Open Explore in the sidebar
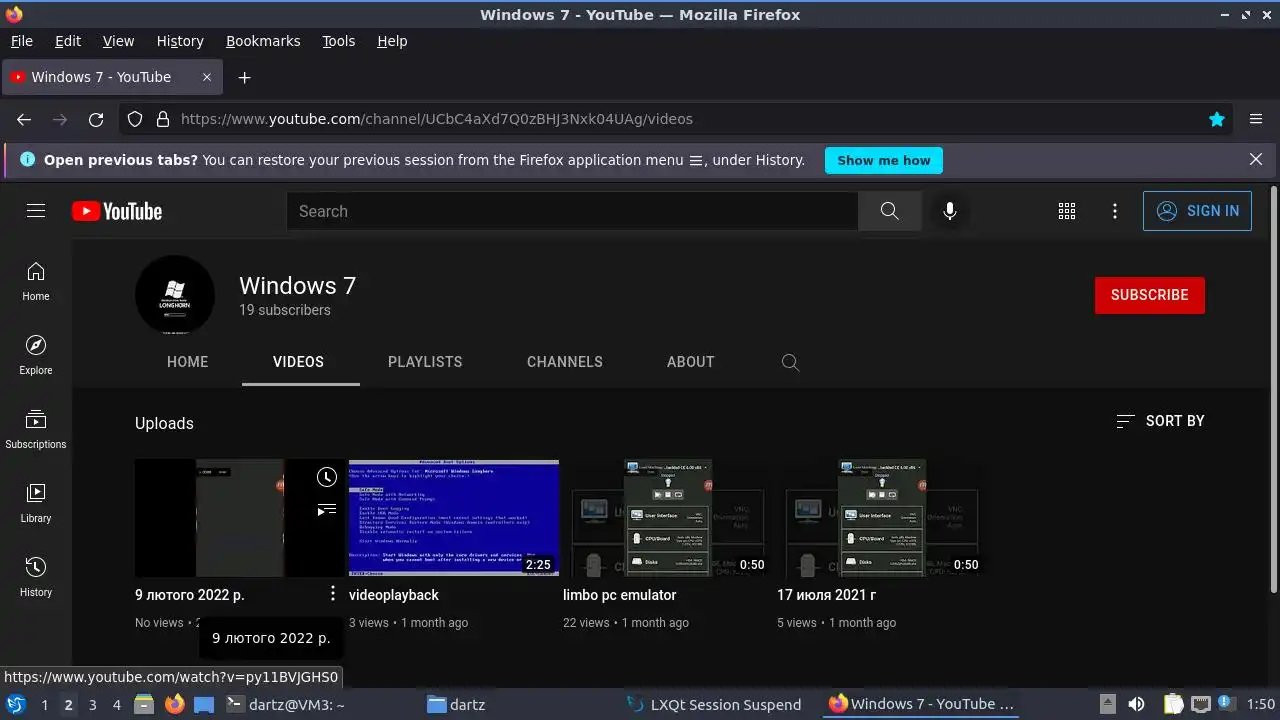Viewport: 1280px width, 720px height. (36, 355)
